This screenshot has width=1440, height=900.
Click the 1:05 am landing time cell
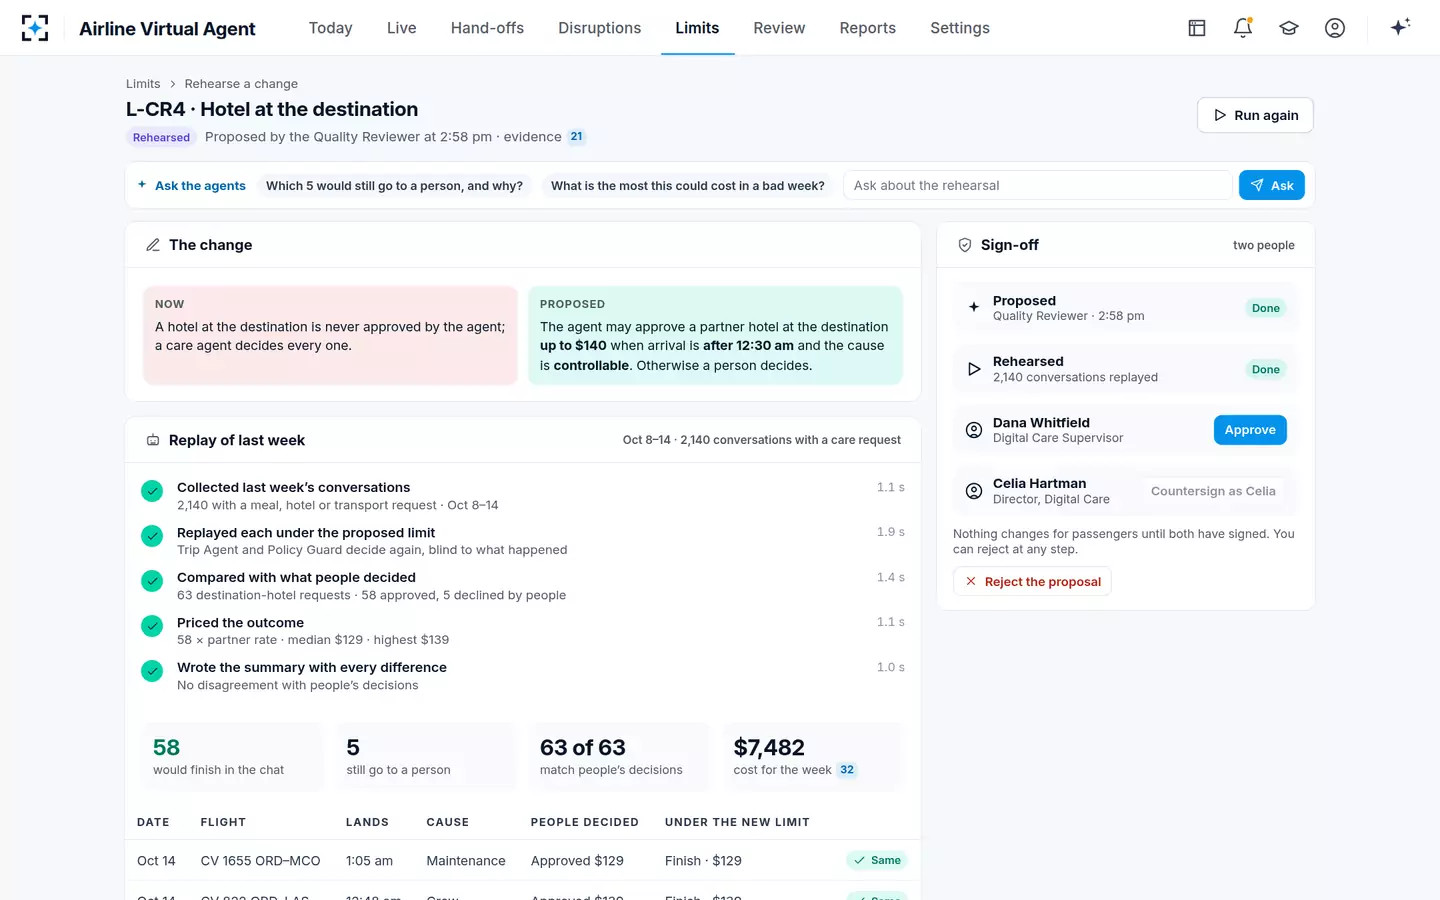point(369,861)
